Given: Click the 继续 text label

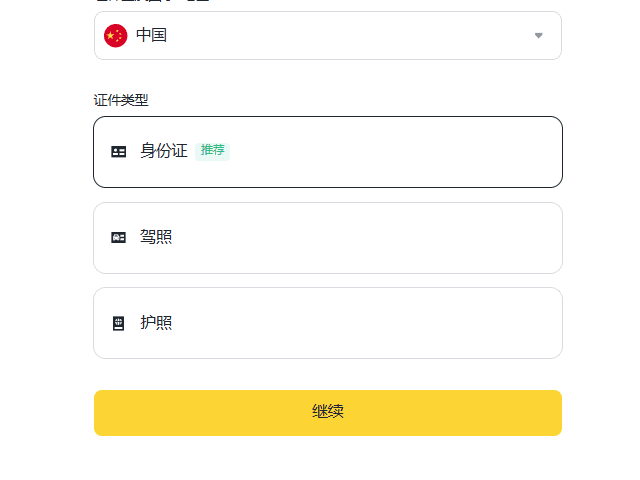Looking at the screenshot, I should (328, 412).
